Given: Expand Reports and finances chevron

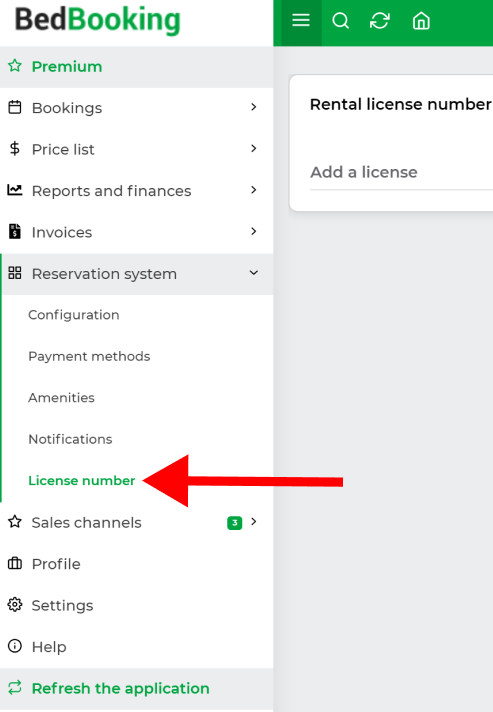Looking at the screenshot, I should click(254, 190).
